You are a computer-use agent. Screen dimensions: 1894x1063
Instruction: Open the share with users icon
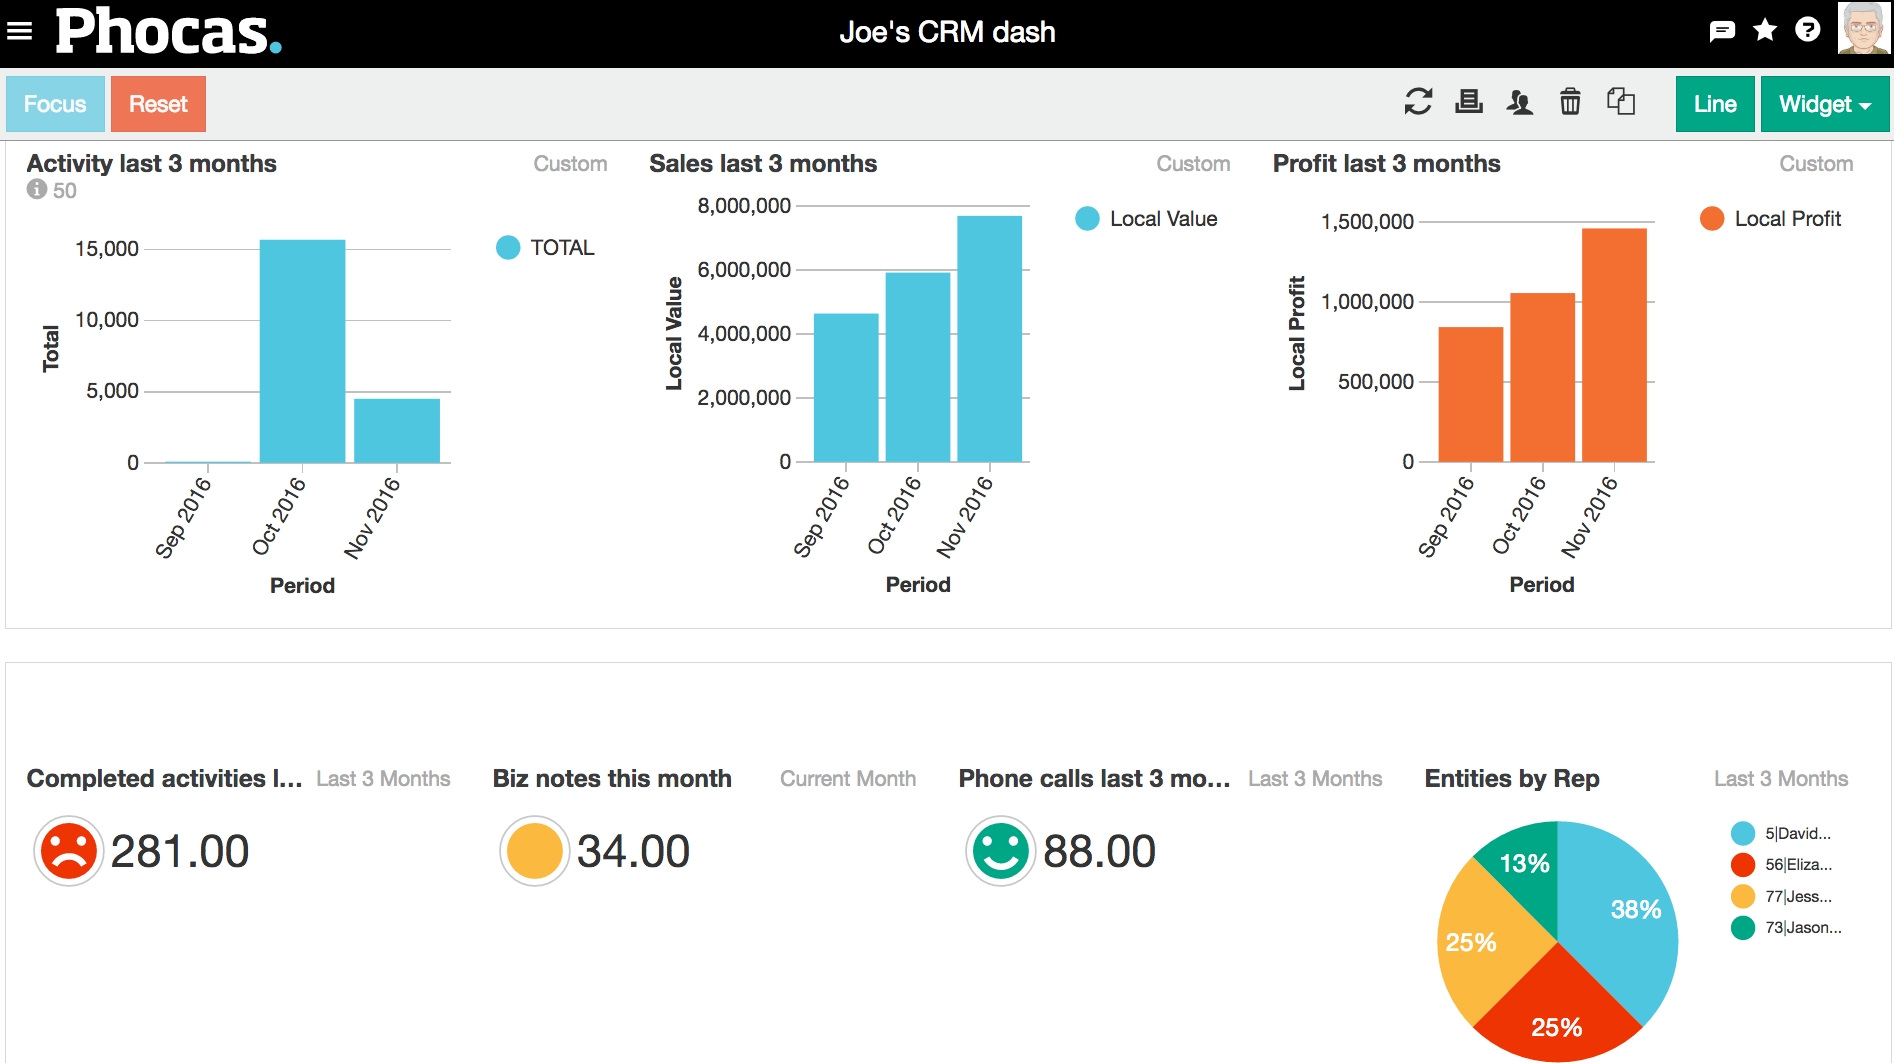pyautogui.click(x=1519, y=102)
